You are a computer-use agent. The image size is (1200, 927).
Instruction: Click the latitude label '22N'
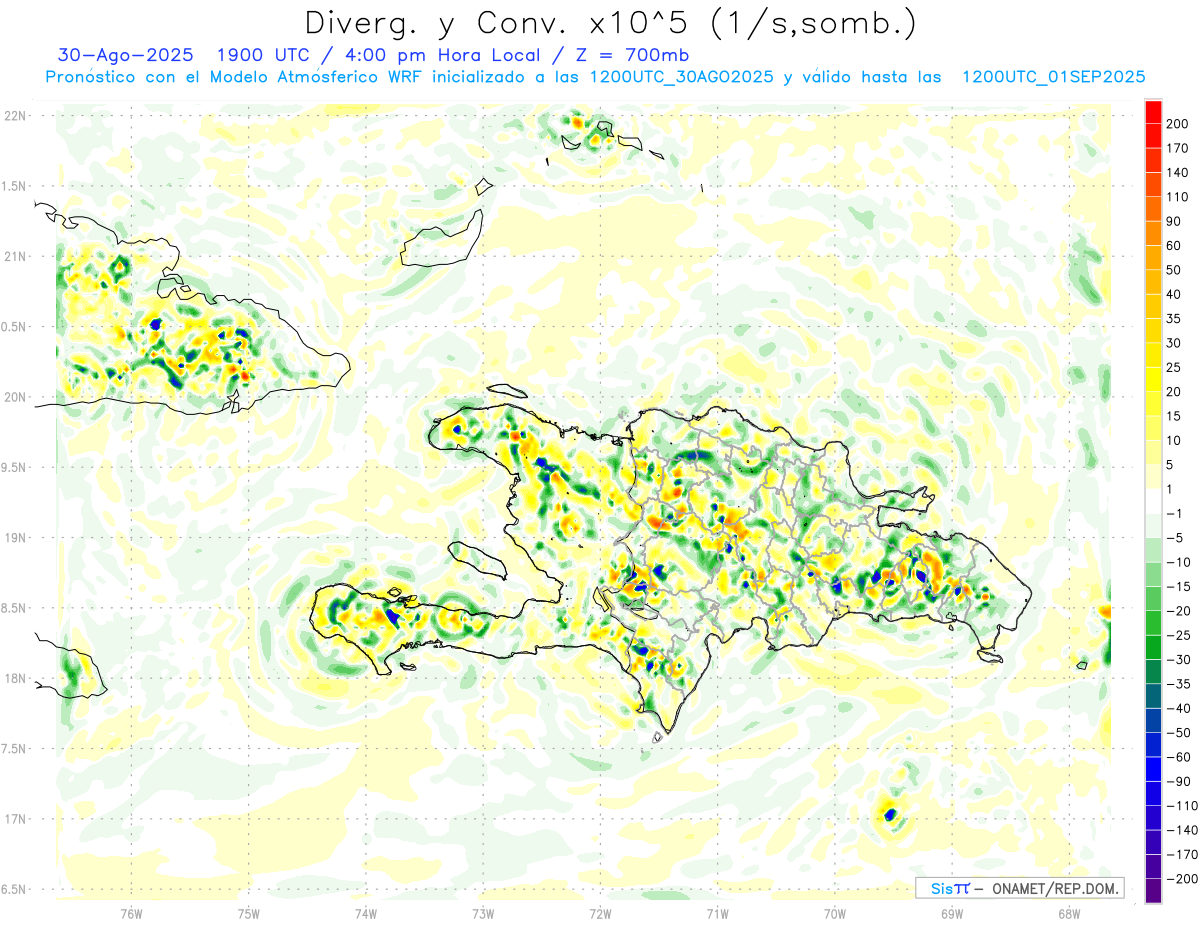click(15, 116)
